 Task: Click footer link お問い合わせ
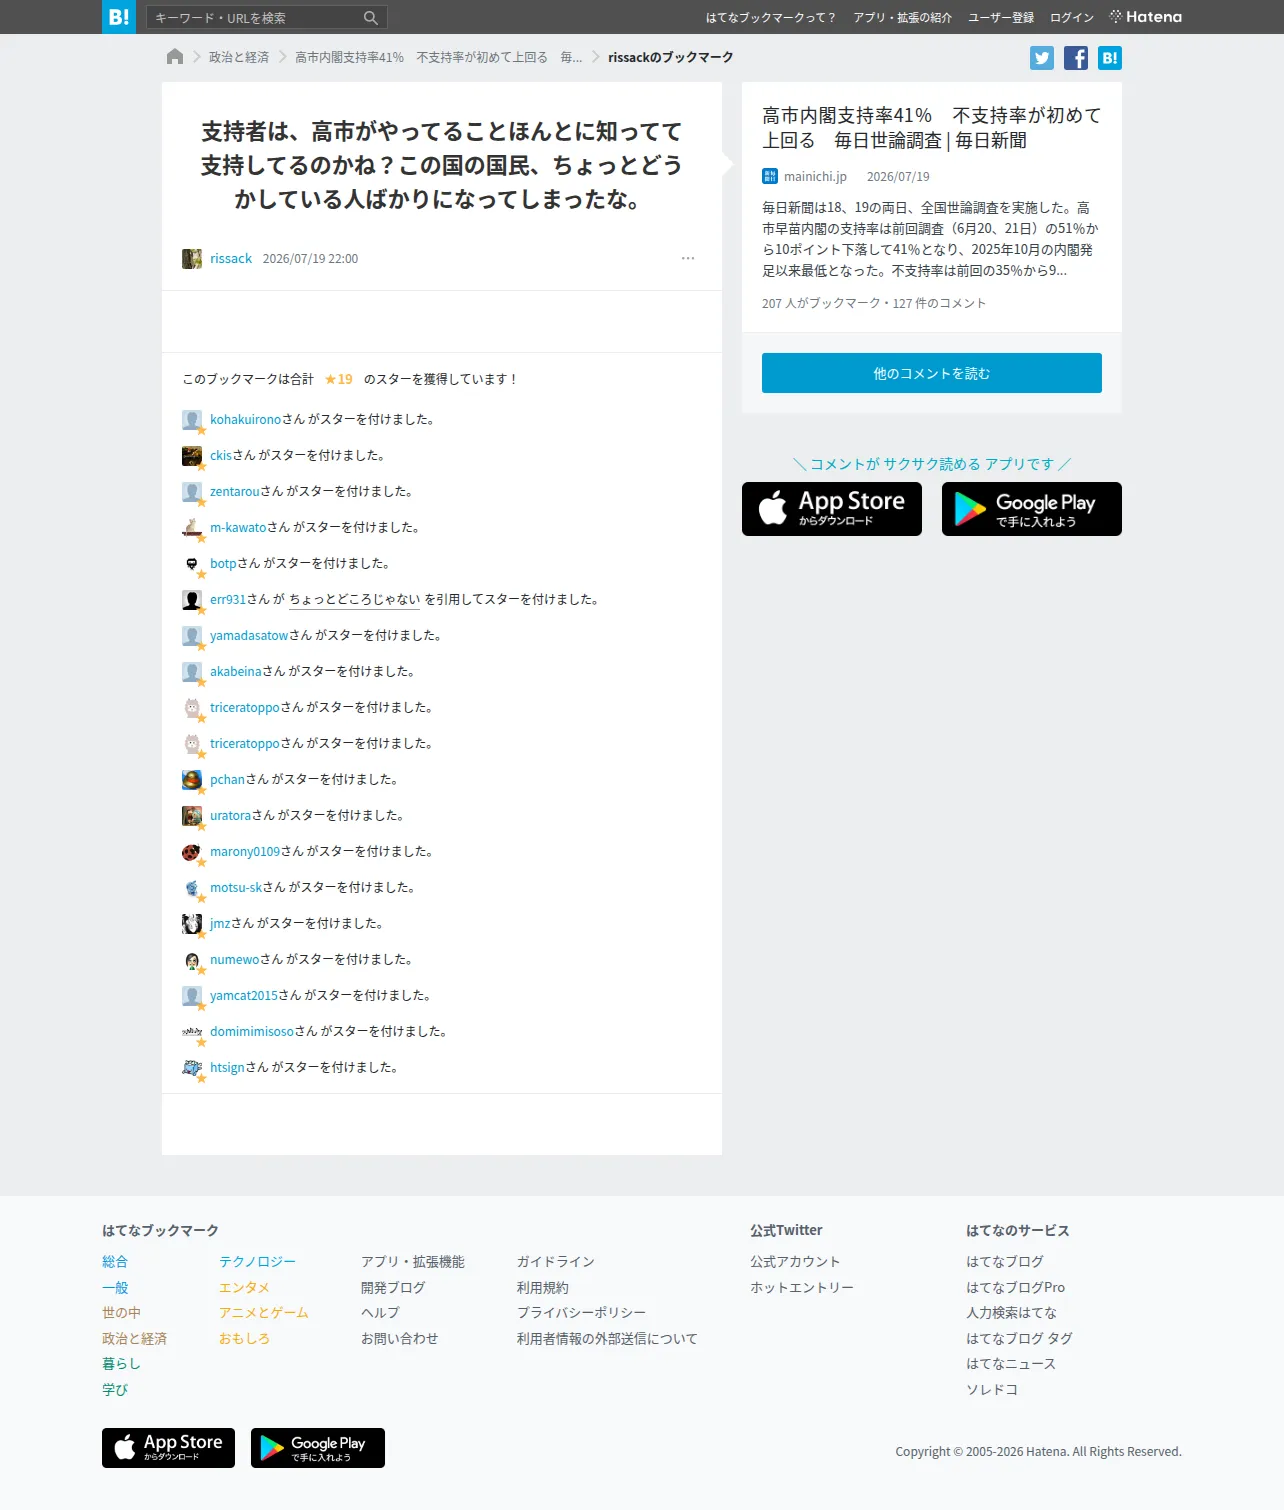(x=400, y=1339)
